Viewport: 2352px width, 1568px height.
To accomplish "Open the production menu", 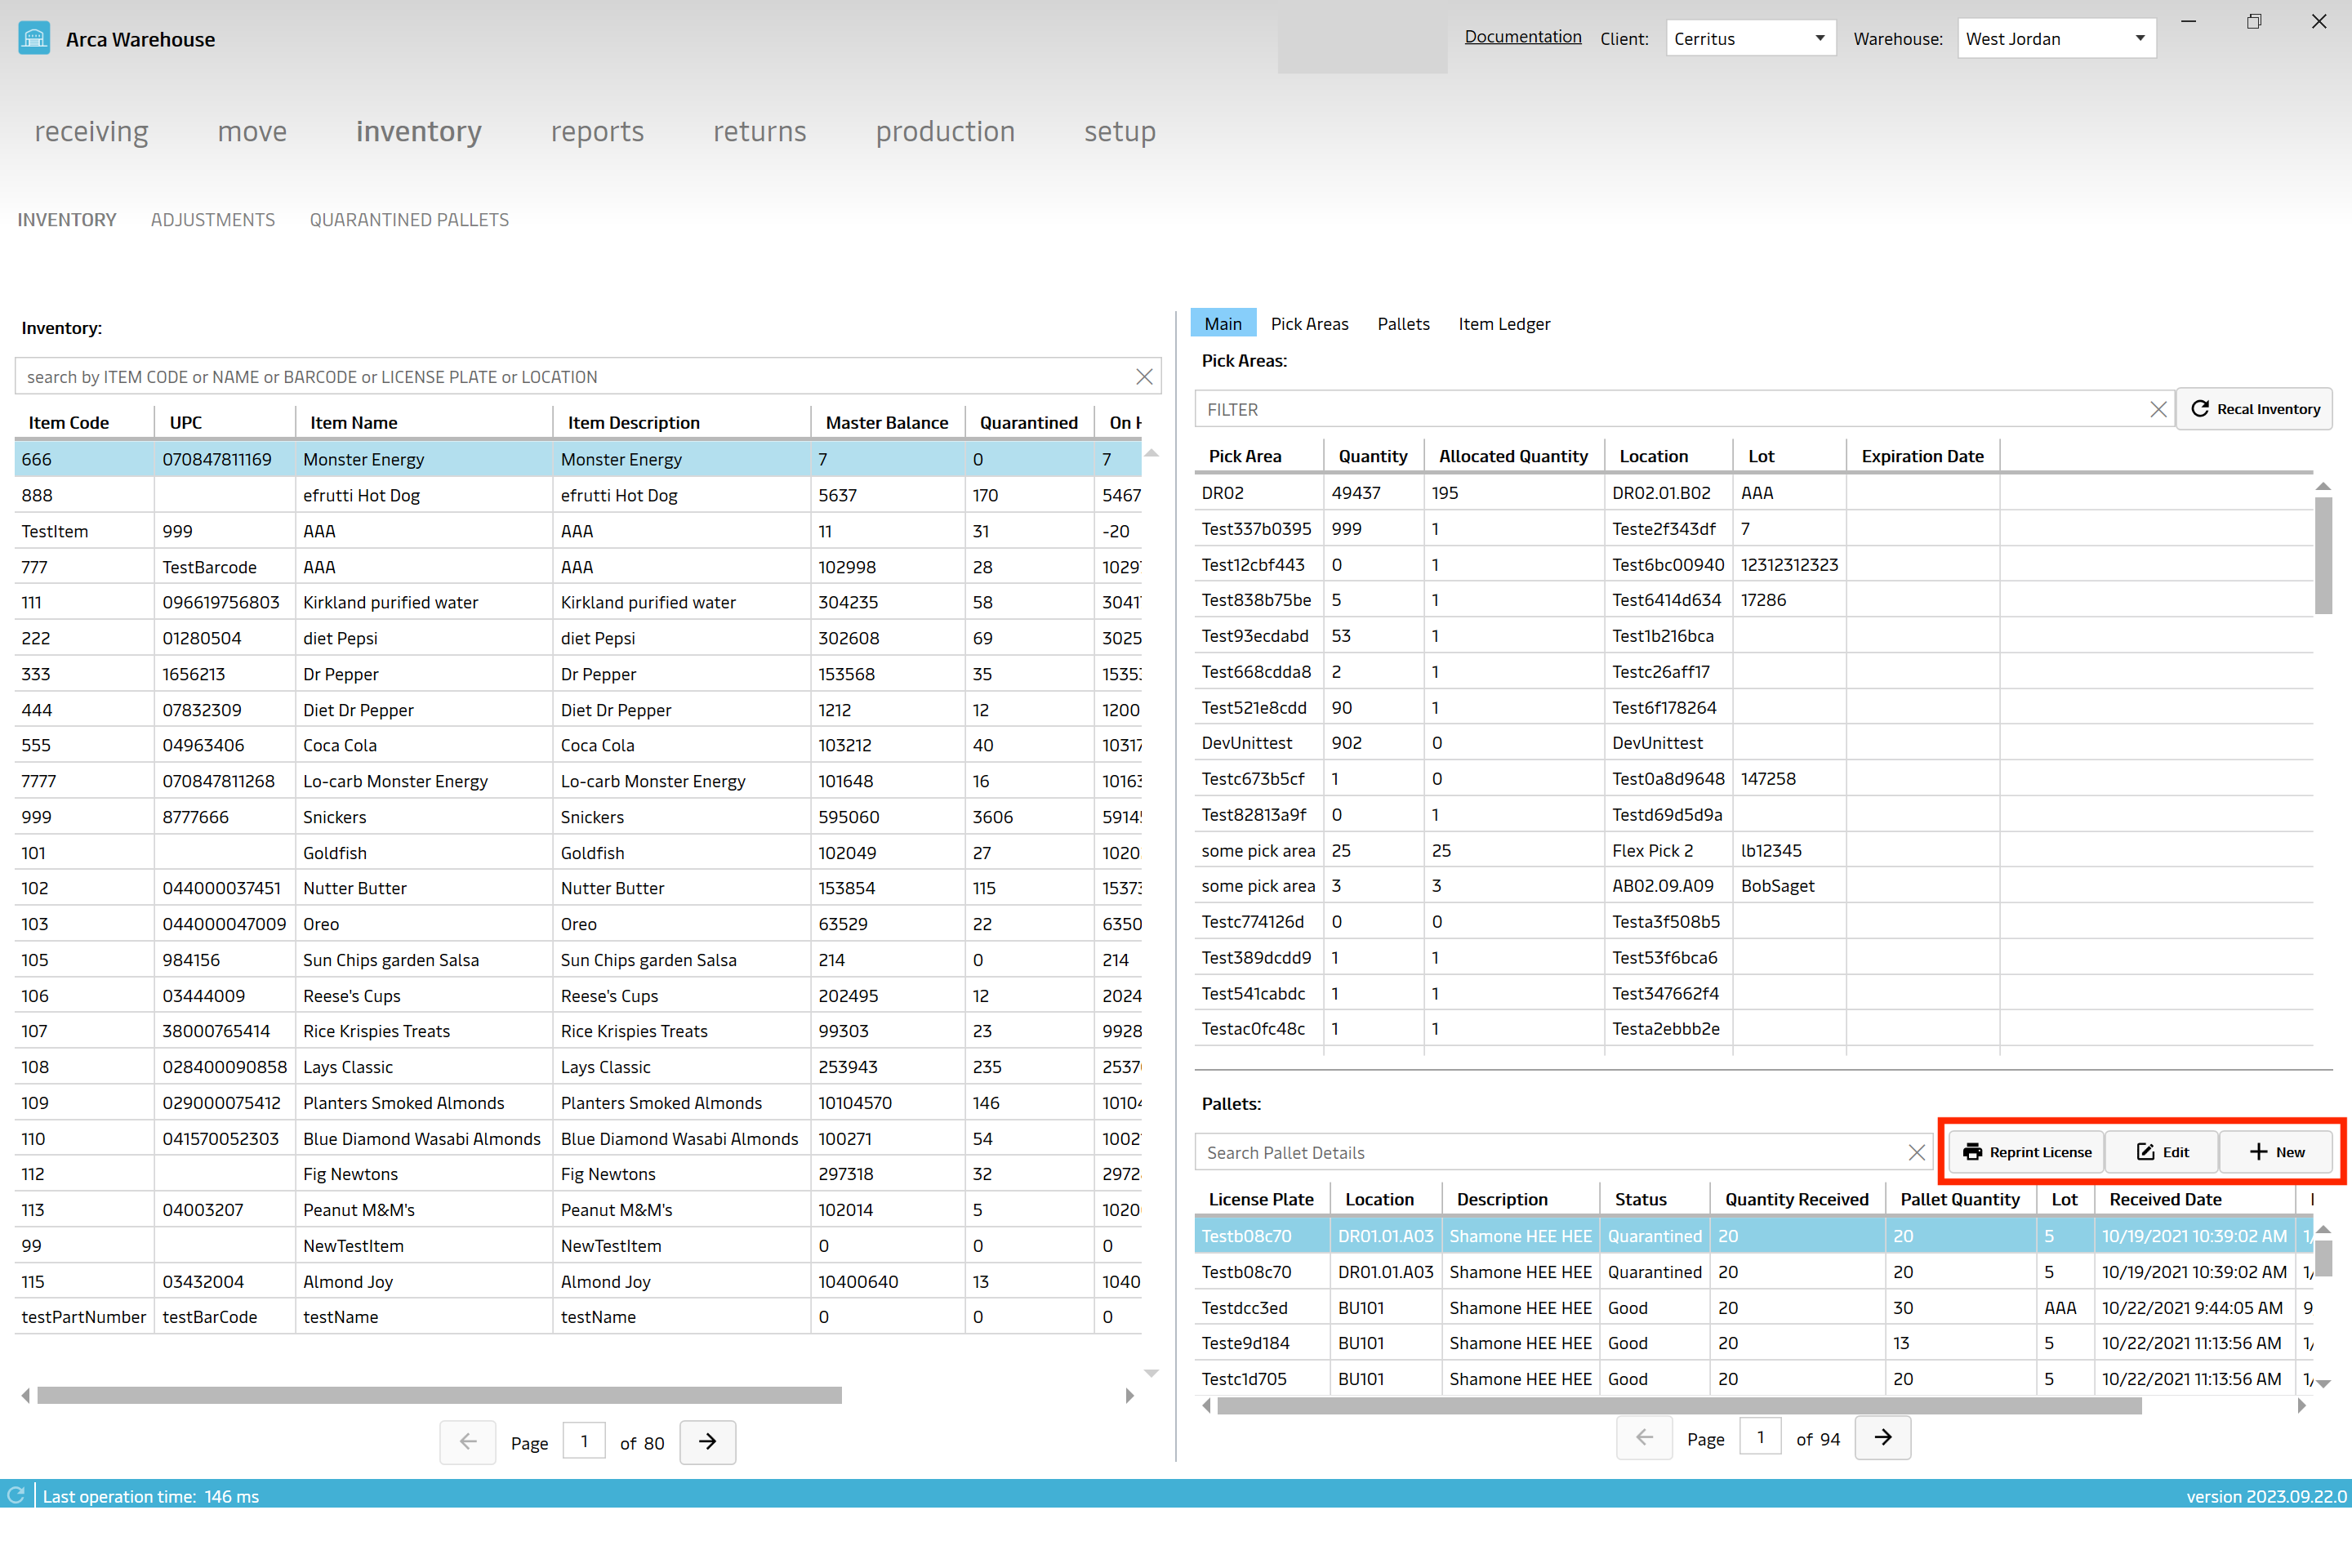I will point(945,131).
